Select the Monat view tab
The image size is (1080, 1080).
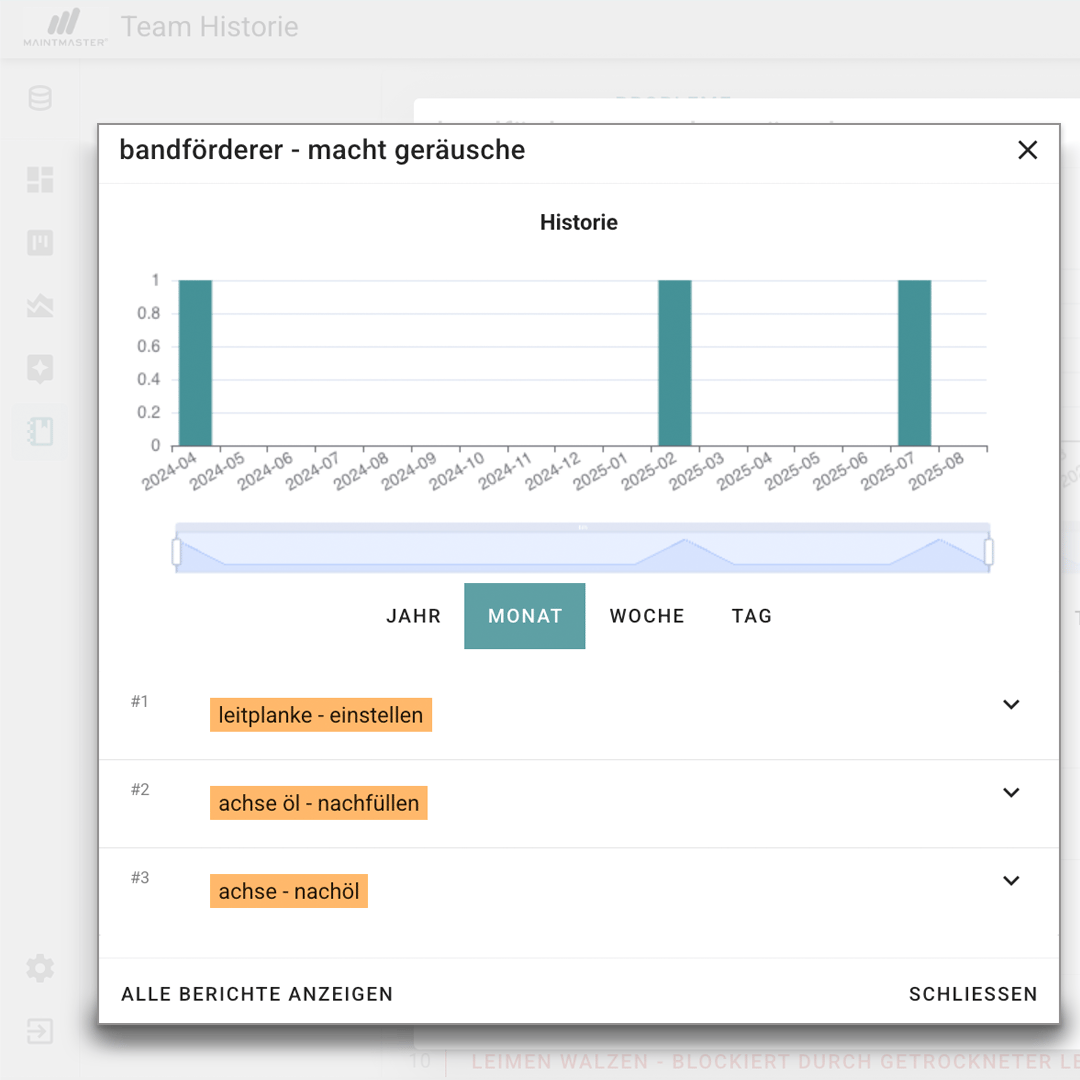click(x=525, y=616)
